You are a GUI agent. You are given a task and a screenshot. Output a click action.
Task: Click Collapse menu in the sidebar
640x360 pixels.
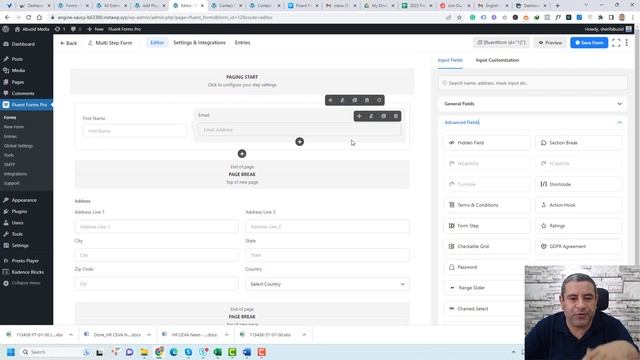pos(26,283)
